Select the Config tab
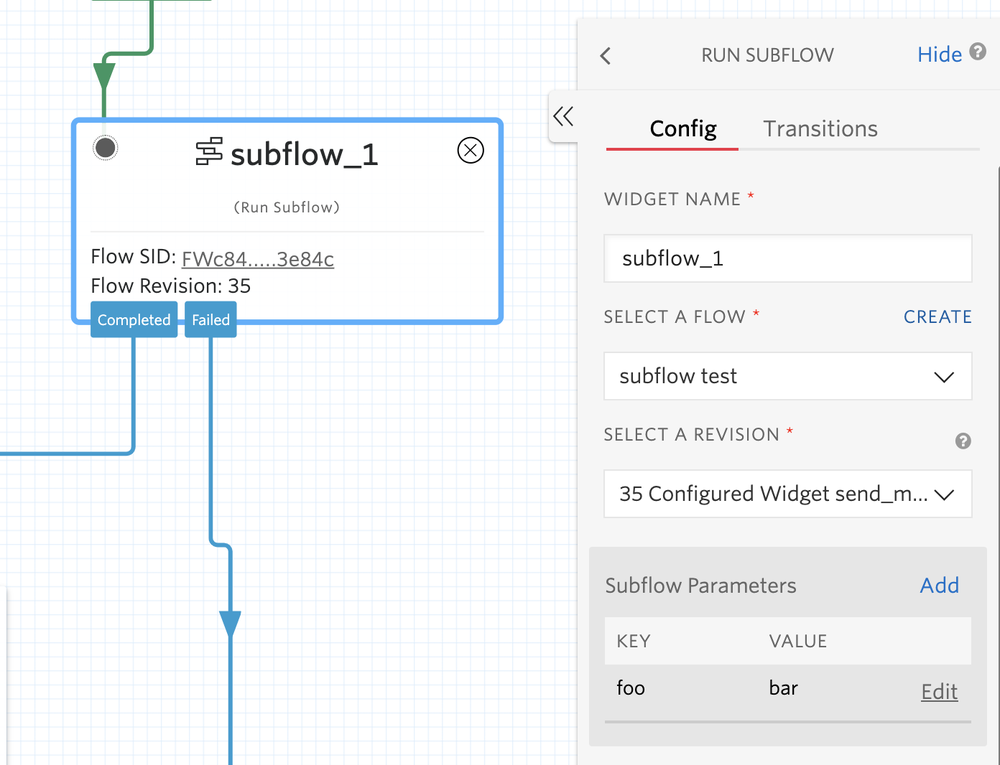Image resolution: width=1000 pixels, height=765 pixels. [x=684, y=128]
